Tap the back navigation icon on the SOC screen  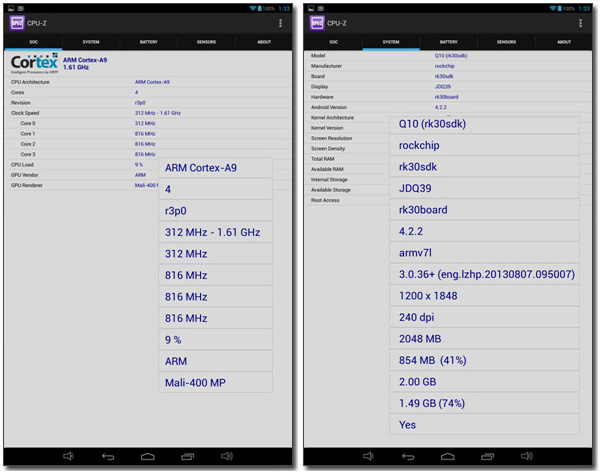click(108, 456)
